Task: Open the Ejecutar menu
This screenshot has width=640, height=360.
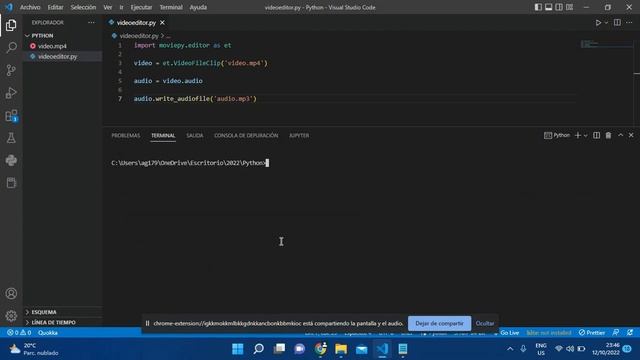Action: (x=141, y=7)
